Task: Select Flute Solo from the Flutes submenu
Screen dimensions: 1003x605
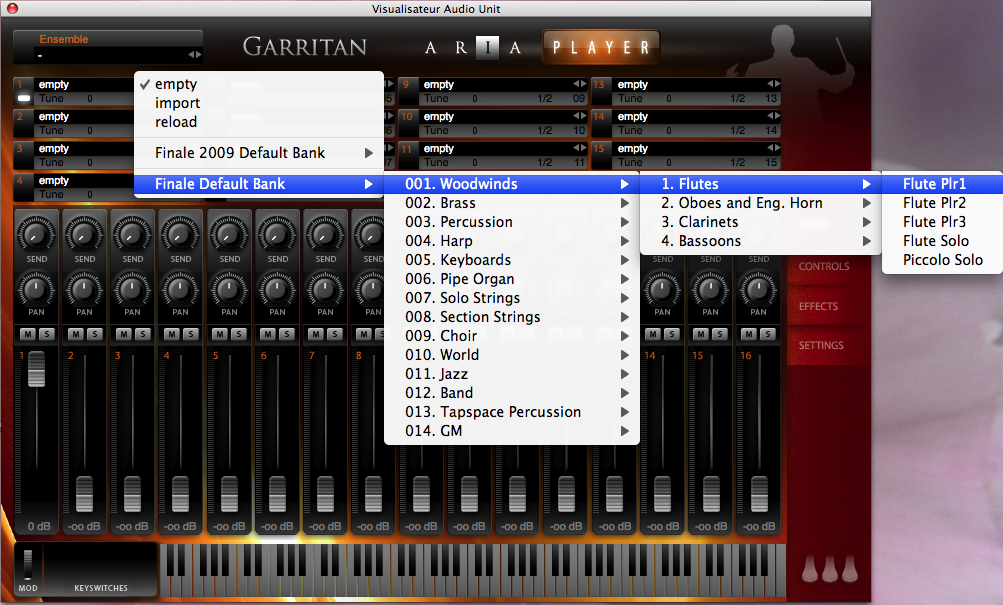Action: pyautogui.click(x=935, y=241)
